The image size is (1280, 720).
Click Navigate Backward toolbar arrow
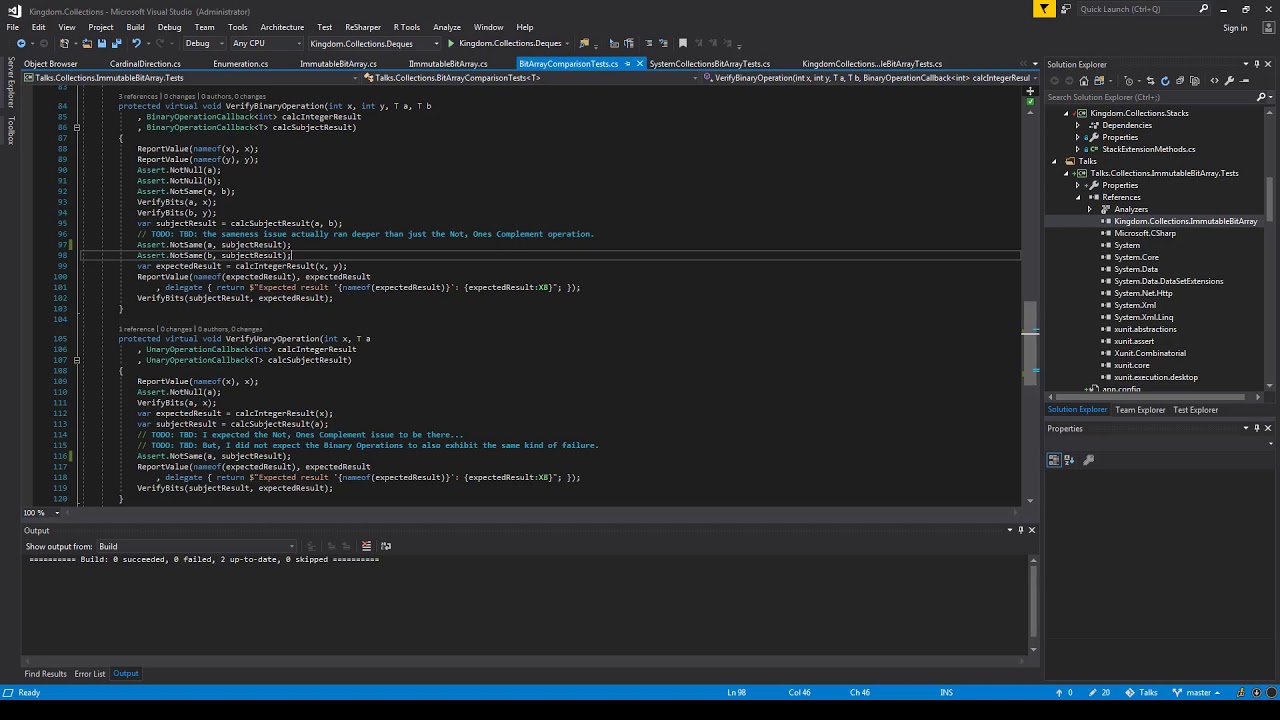coord(21,43)
